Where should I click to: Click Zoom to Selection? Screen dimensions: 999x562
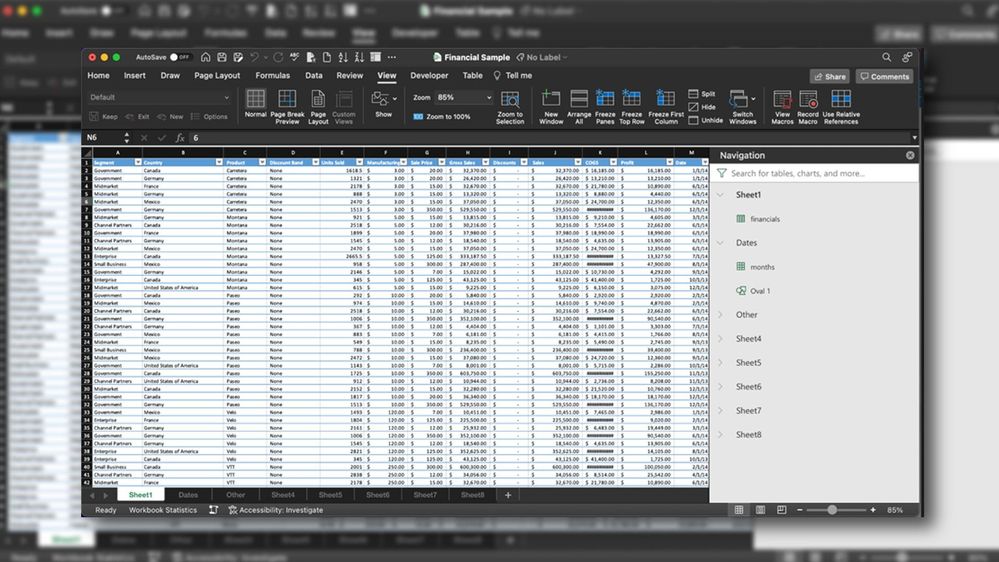(510, 106)
